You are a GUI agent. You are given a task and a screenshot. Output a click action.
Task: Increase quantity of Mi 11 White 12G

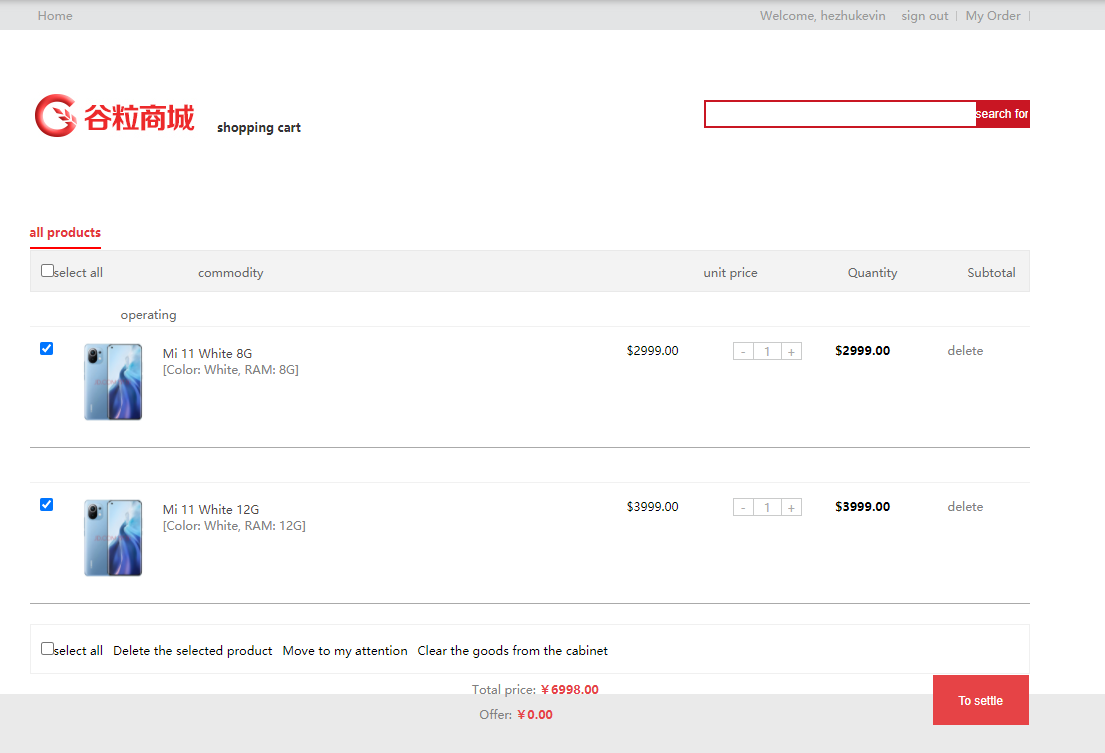click(x=791, y=507)
